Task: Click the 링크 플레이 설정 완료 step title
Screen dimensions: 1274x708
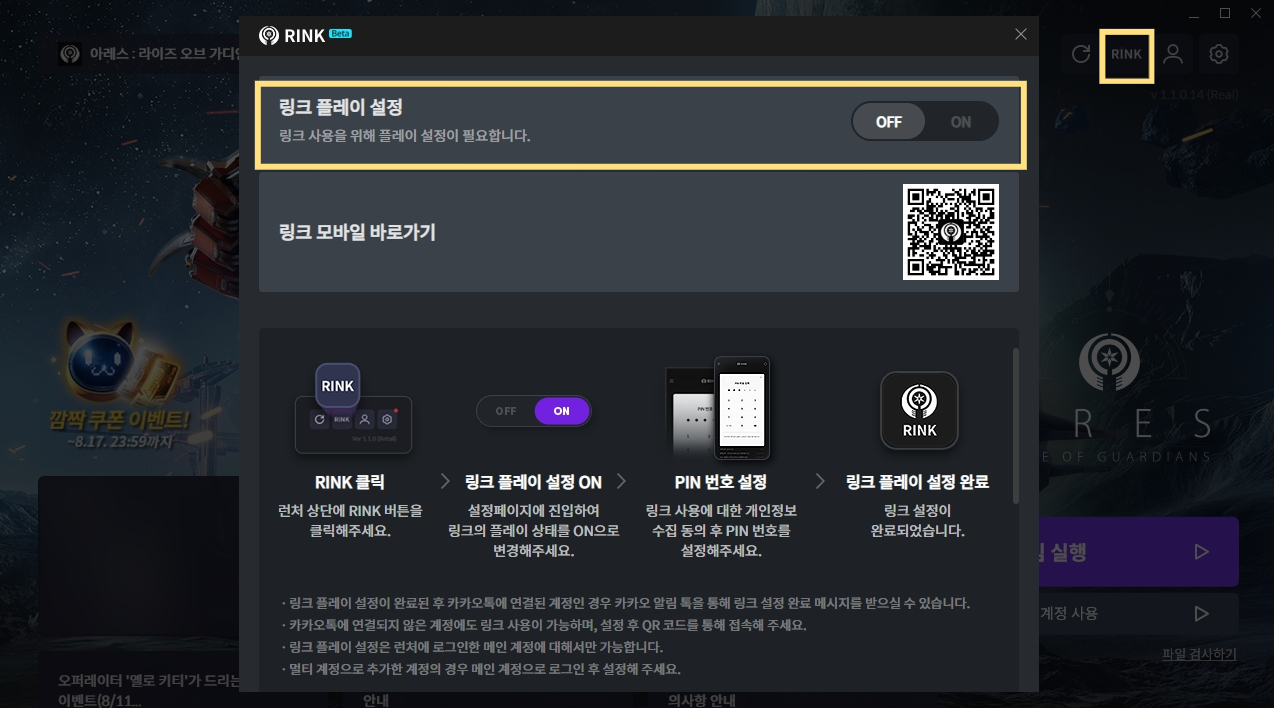Action: pos(917,482)
